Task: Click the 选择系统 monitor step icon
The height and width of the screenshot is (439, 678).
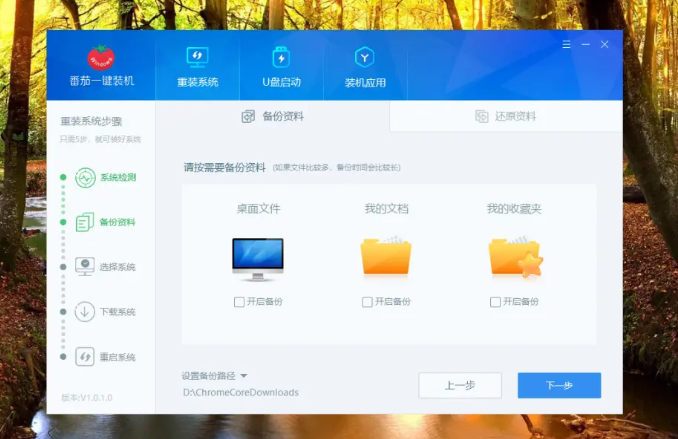Action: [85, 267]
